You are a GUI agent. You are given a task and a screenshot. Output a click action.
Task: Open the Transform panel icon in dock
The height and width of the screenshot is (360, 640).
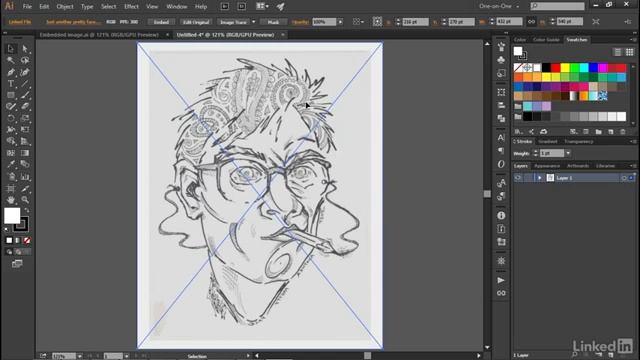(x=501, y=92)
